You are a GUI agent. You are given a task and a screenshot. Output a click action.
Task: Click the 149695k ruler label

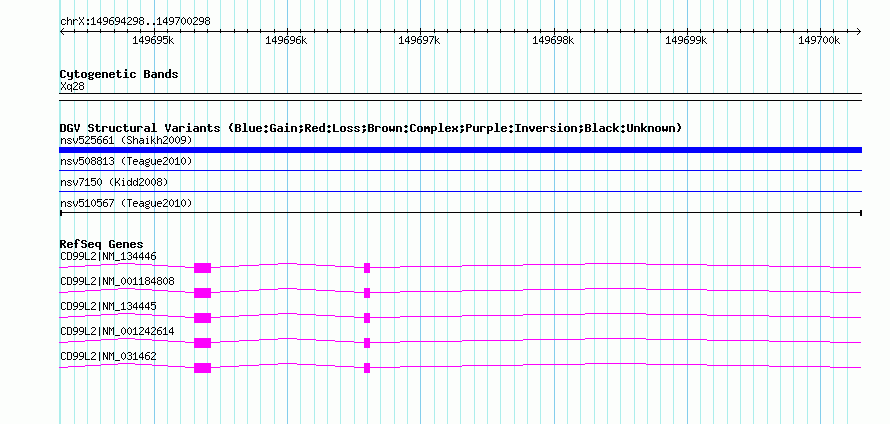(153, 40)
